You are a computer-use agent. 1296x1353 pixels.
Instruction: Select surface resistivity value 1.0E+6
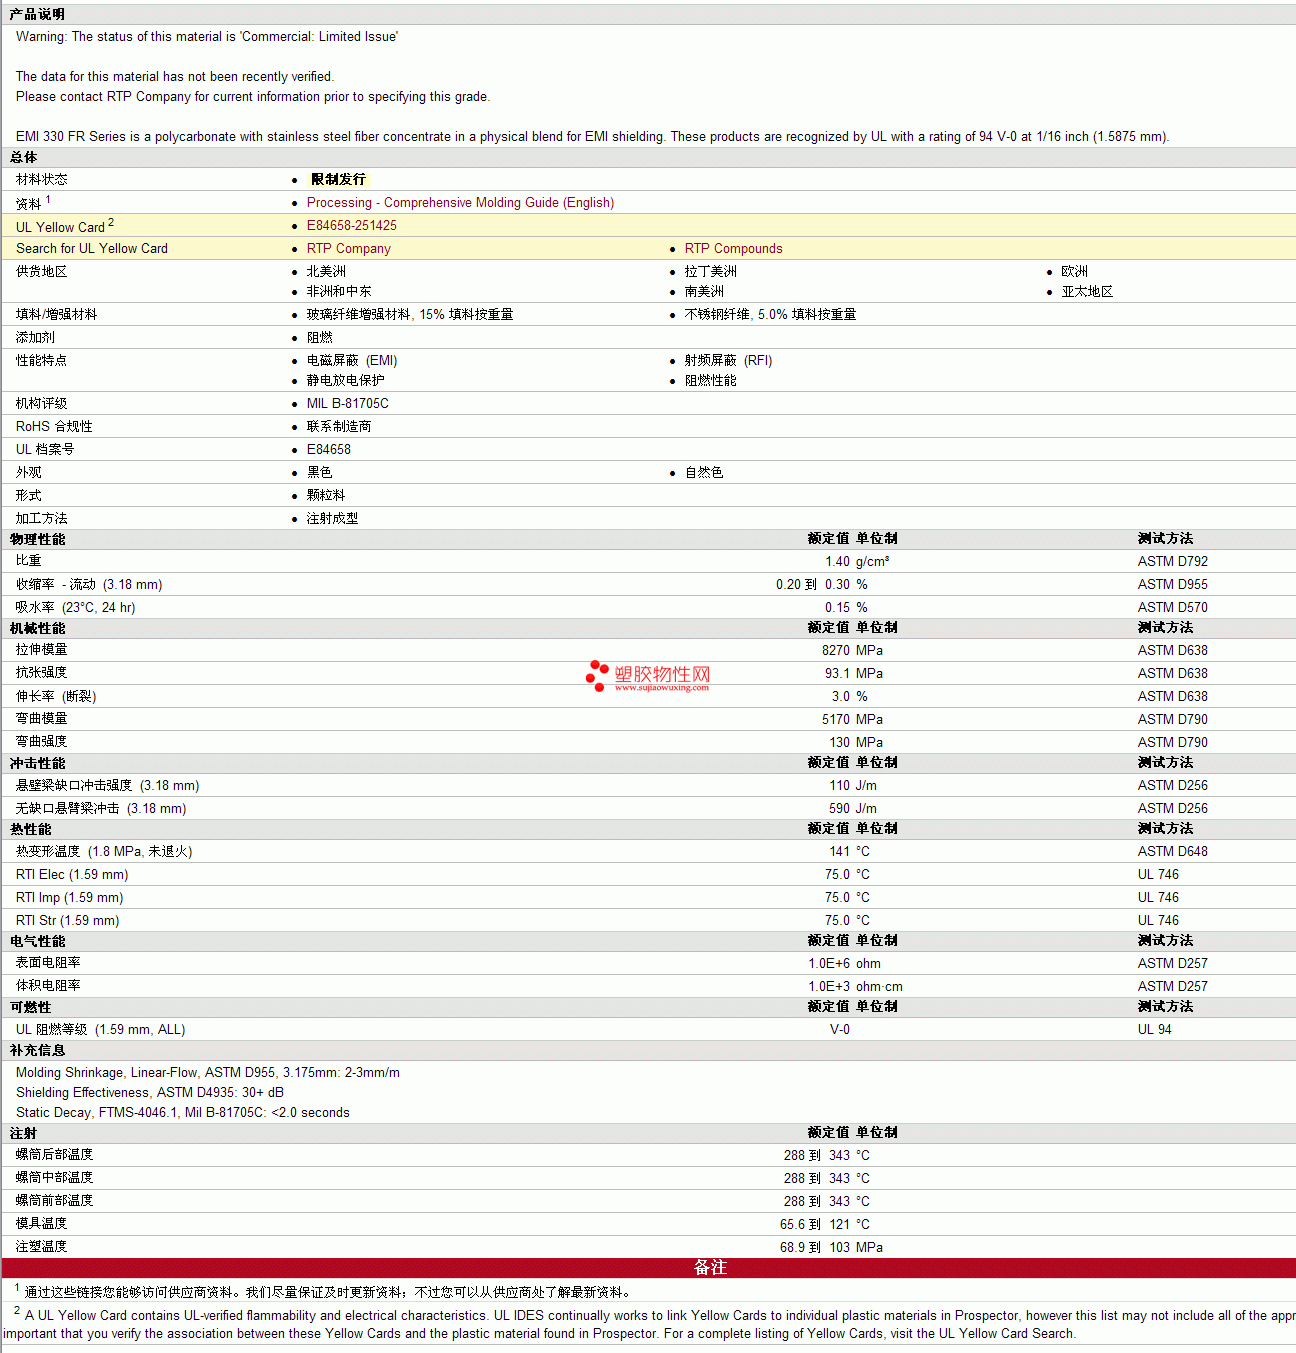pos(829,963)
